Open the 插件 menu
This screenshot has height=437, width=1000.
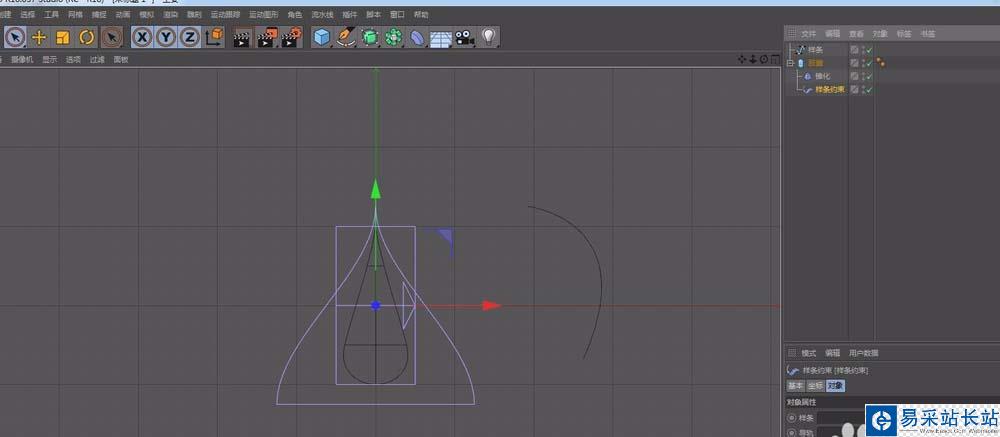coord(349,14)
